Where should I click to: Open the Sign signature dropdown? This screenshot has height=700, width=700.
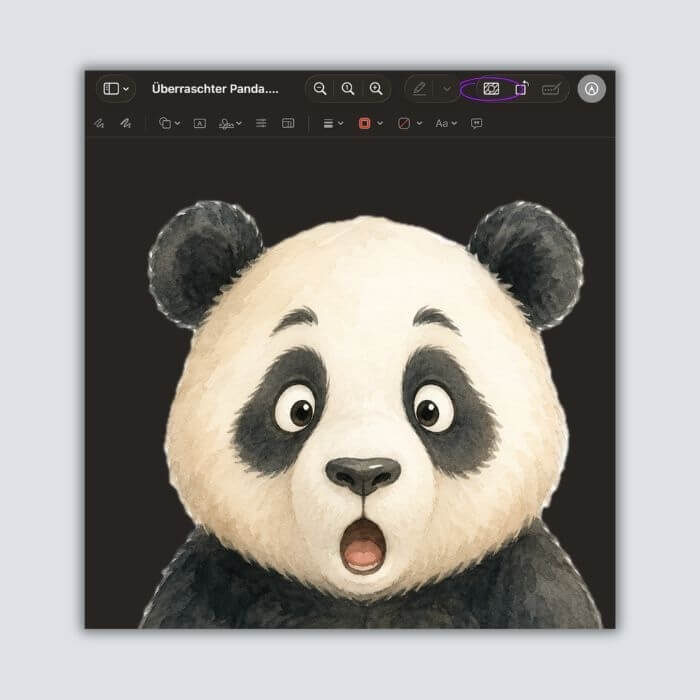(x=230, y=124)
